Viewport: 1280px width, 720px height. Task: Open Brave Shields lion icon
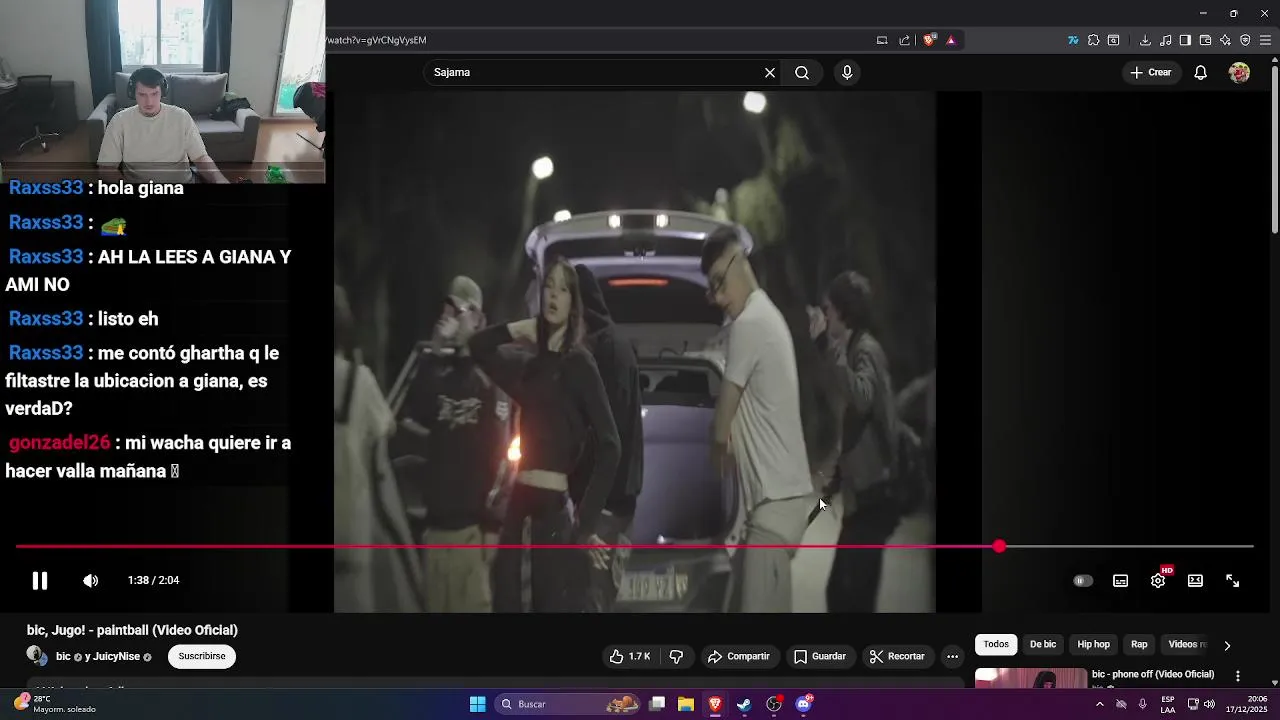pos(929,41)
